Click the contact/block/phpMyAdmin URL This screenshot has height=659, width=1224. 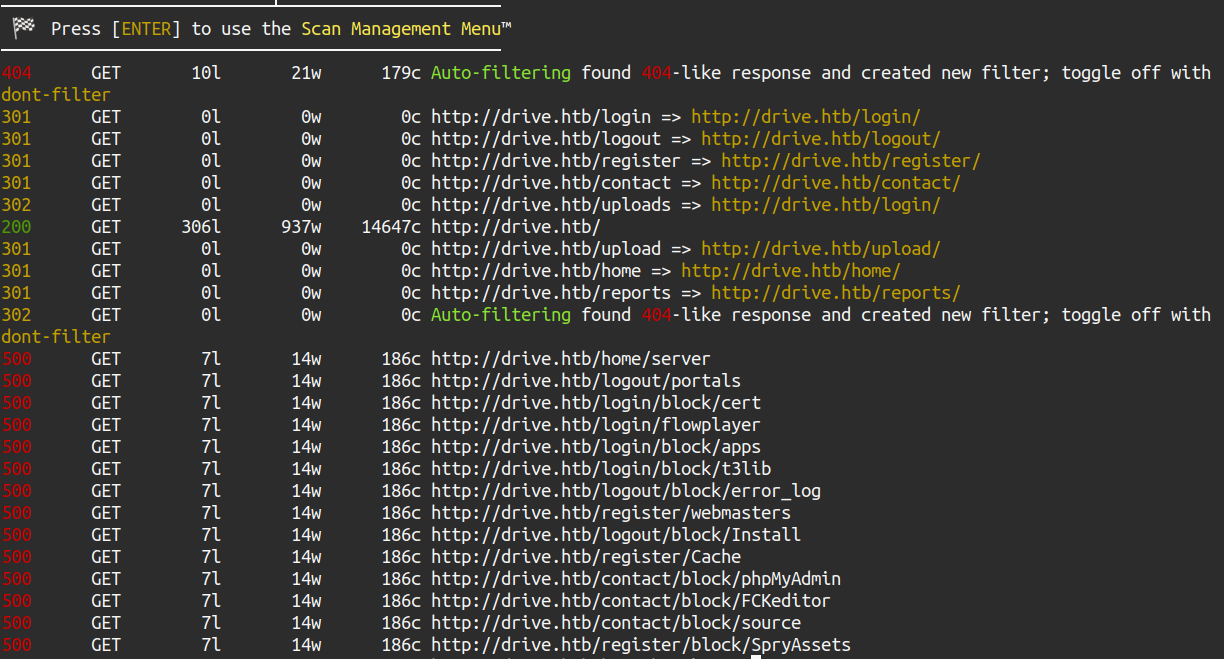[x=636, y=579]
